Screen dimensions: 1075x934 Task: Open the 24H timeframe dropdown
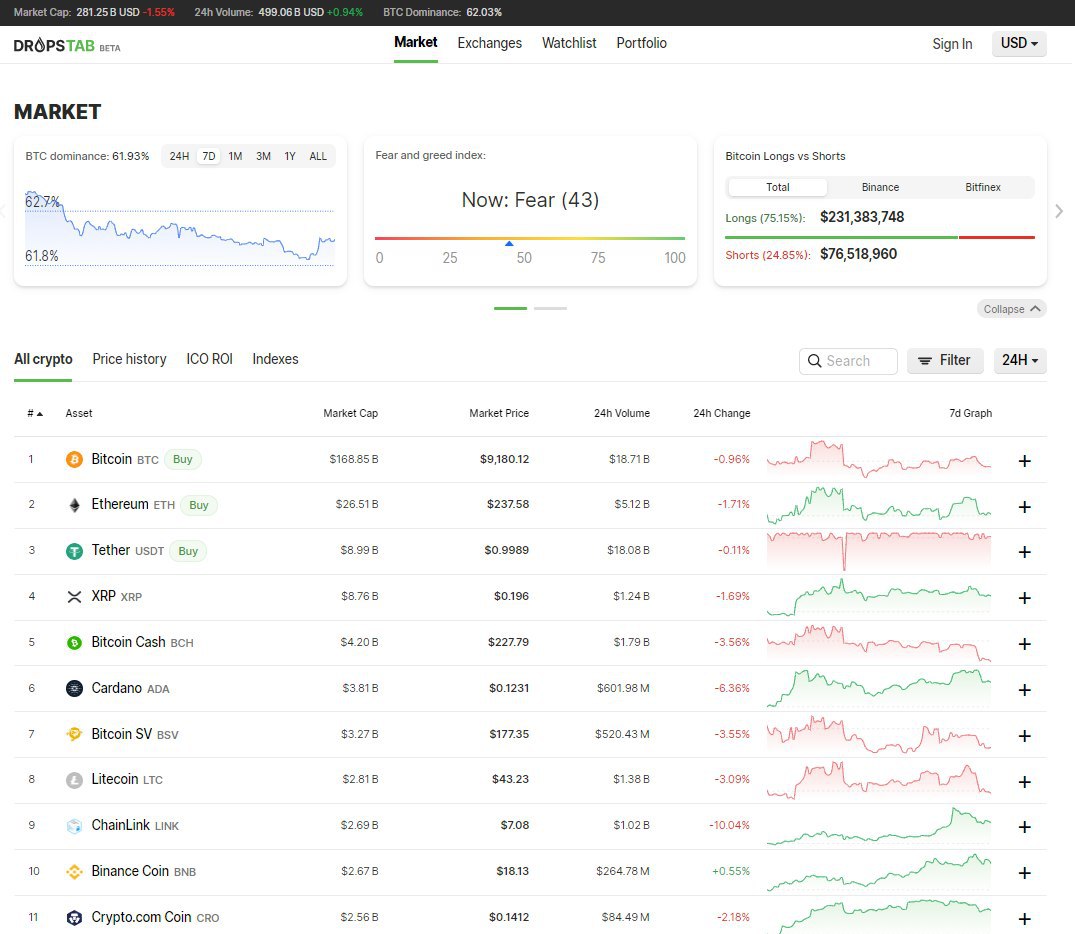click(x=1019, y=360)
